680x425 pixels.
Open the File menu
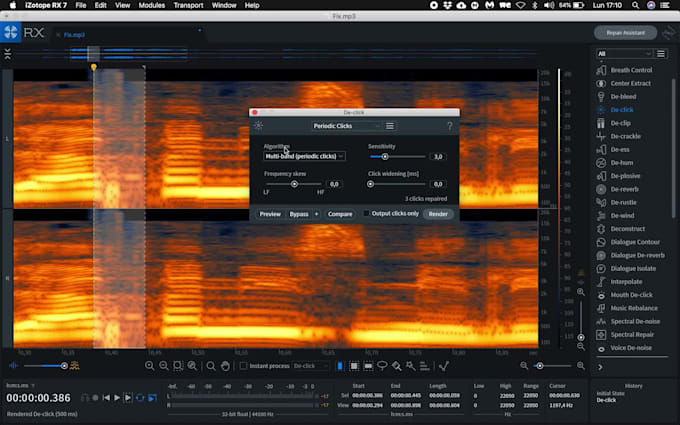[x=81, y=5]
